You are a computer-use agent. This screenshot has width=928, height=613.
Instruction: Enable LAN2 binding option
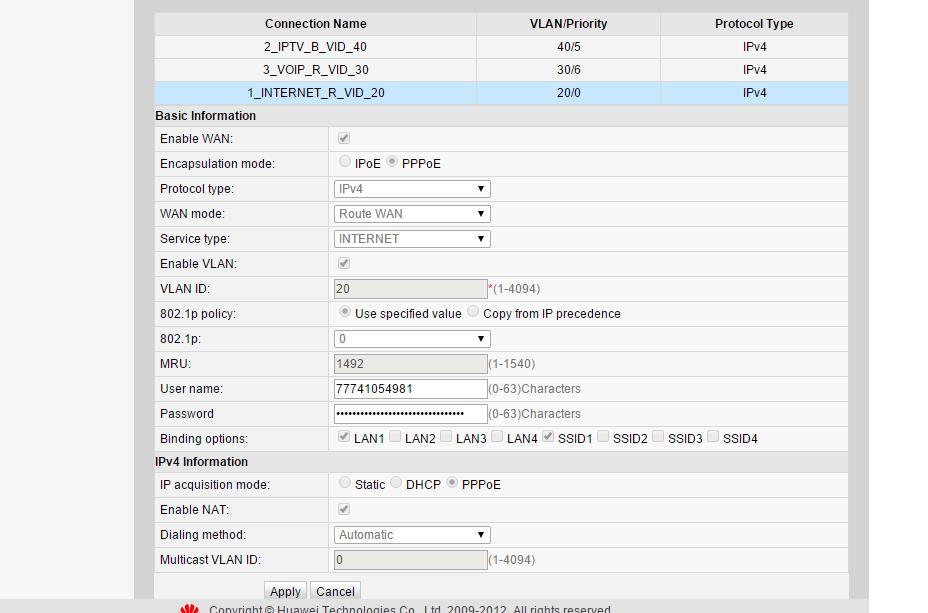point(395,437)
